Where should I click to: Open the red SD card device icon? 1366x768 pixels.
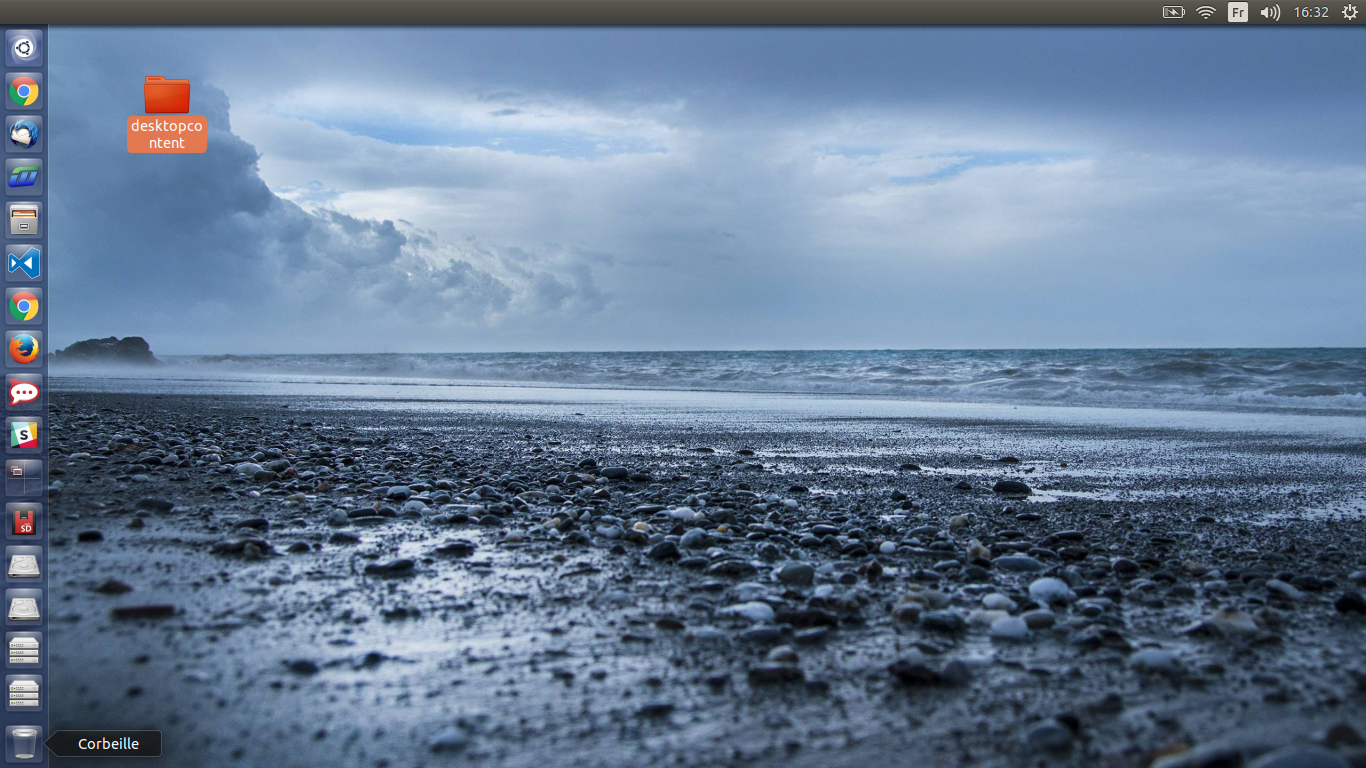coord(24,521)
